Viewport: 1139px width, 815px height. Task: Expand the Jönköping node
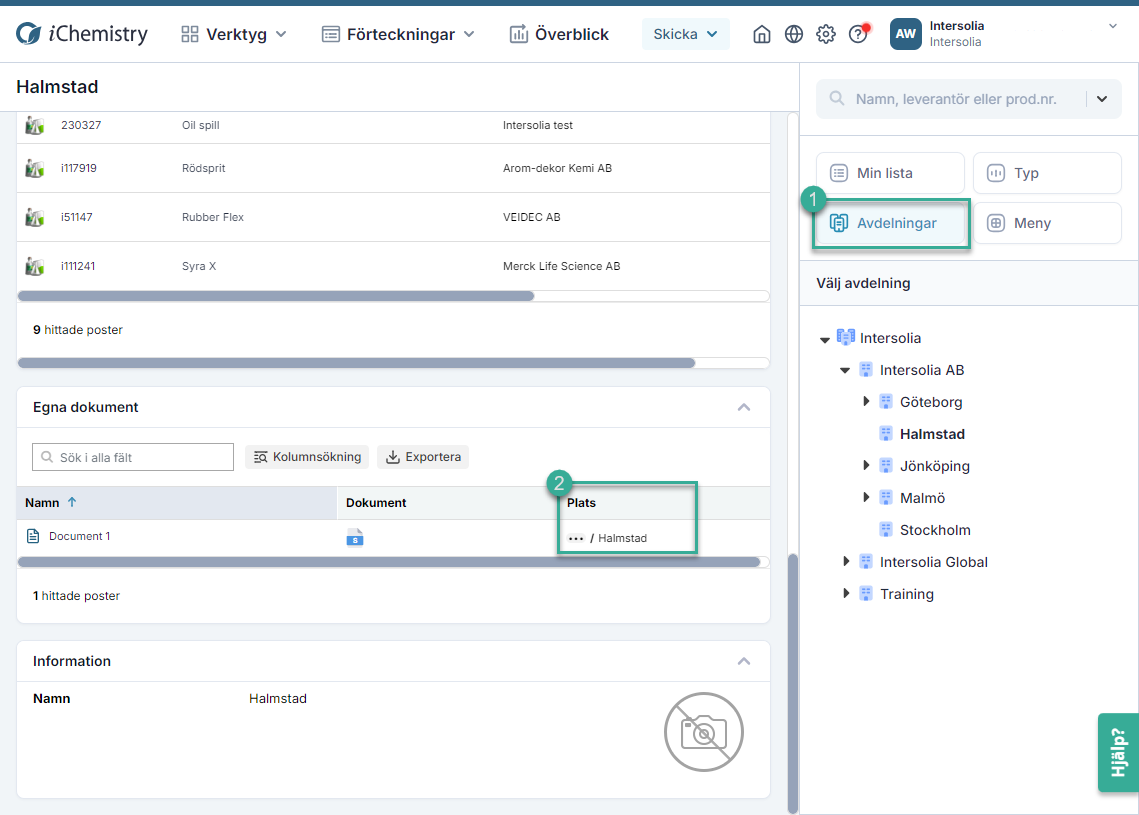click(866, 465)
